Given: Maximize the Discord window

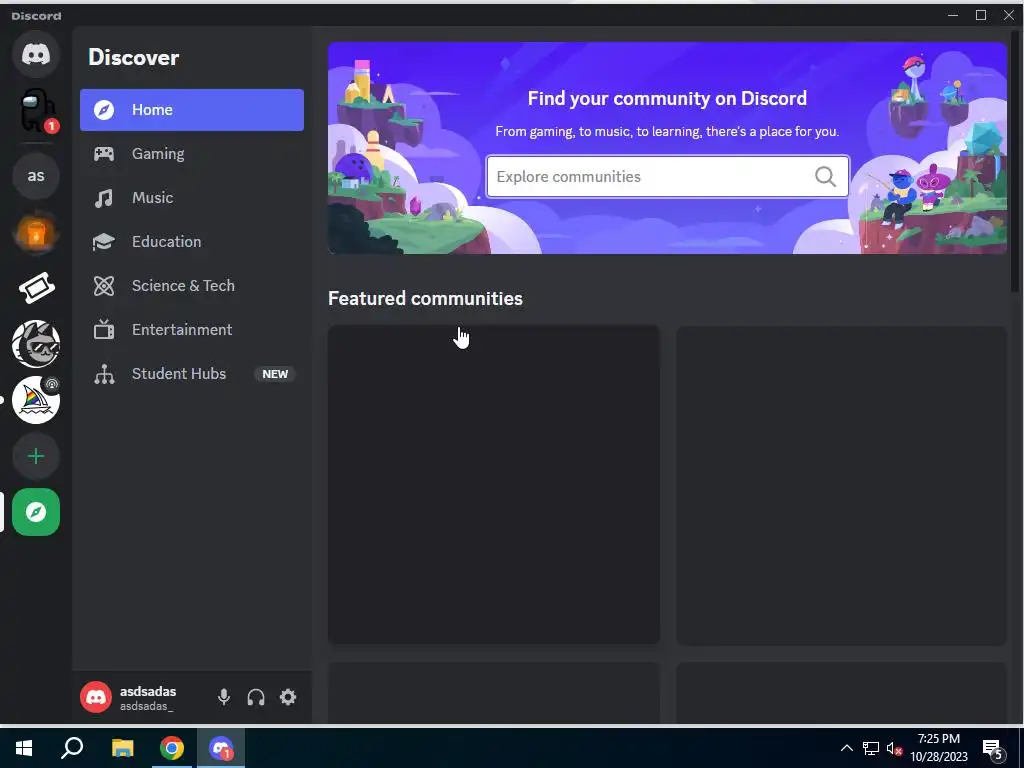Looking at the screenshot, I should coord(981,15).
